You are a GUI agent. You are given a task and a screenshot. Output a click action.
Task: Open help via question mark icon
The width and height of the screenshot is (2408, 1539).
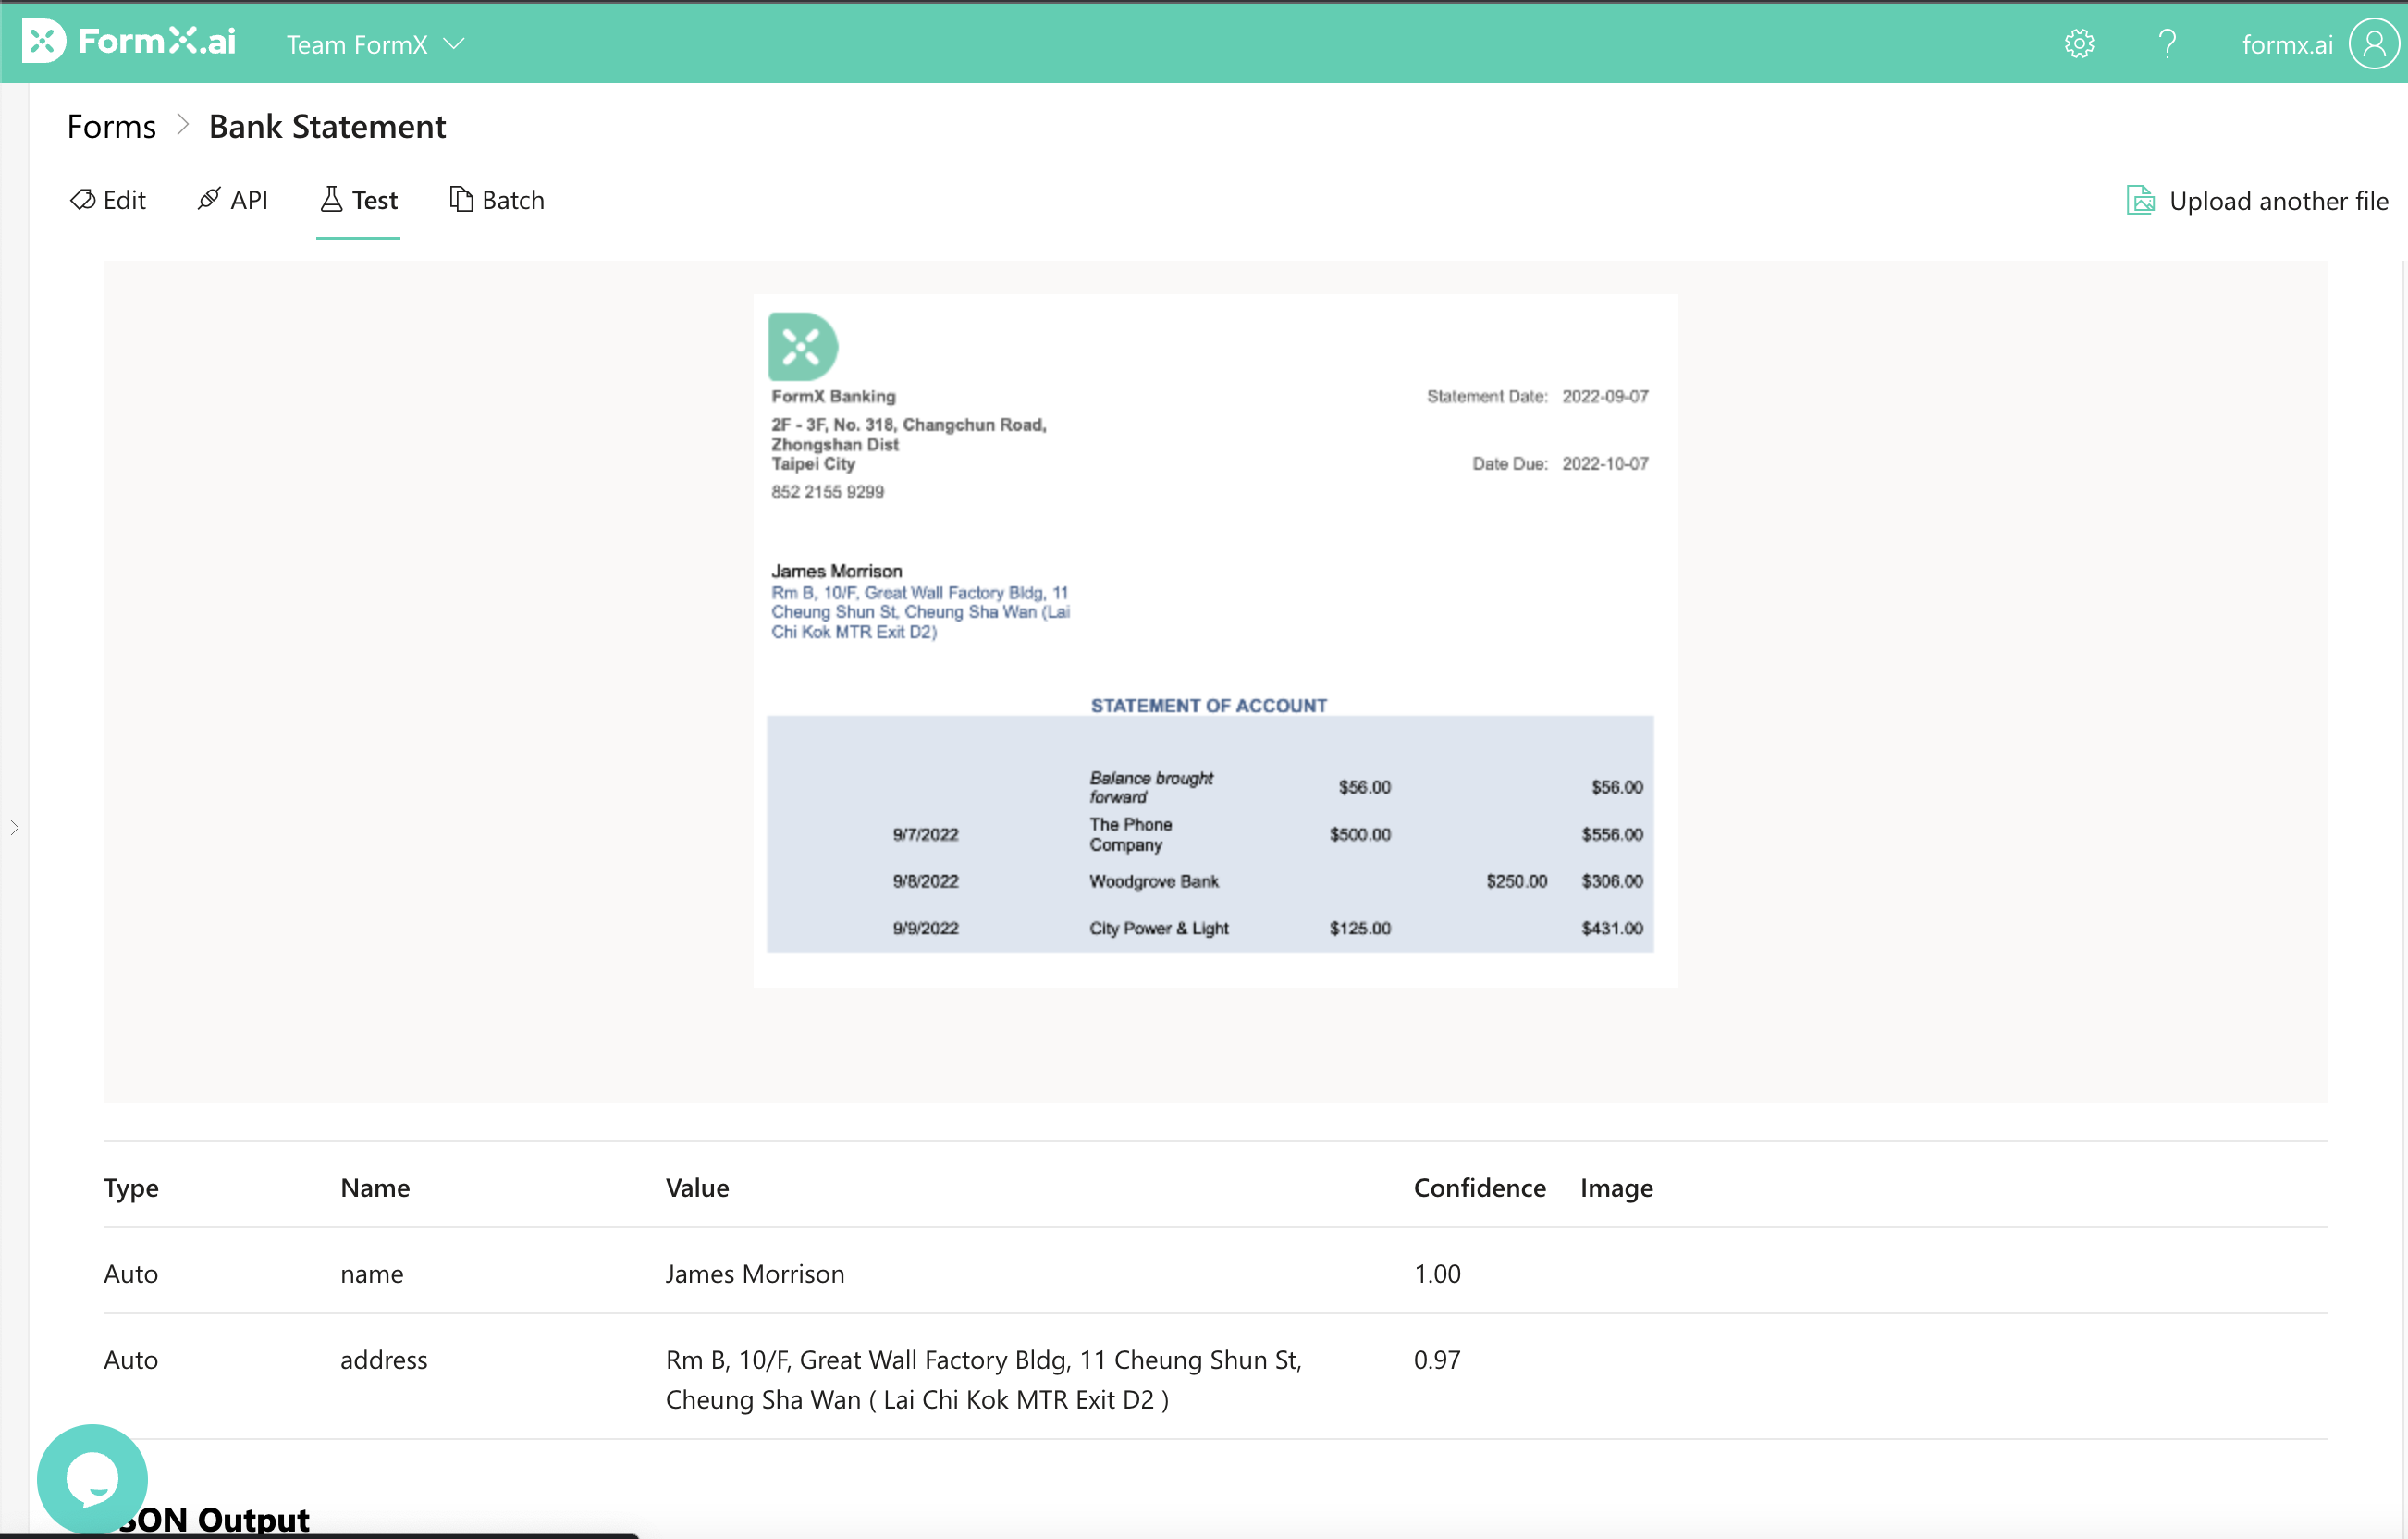coord(2167,44)
